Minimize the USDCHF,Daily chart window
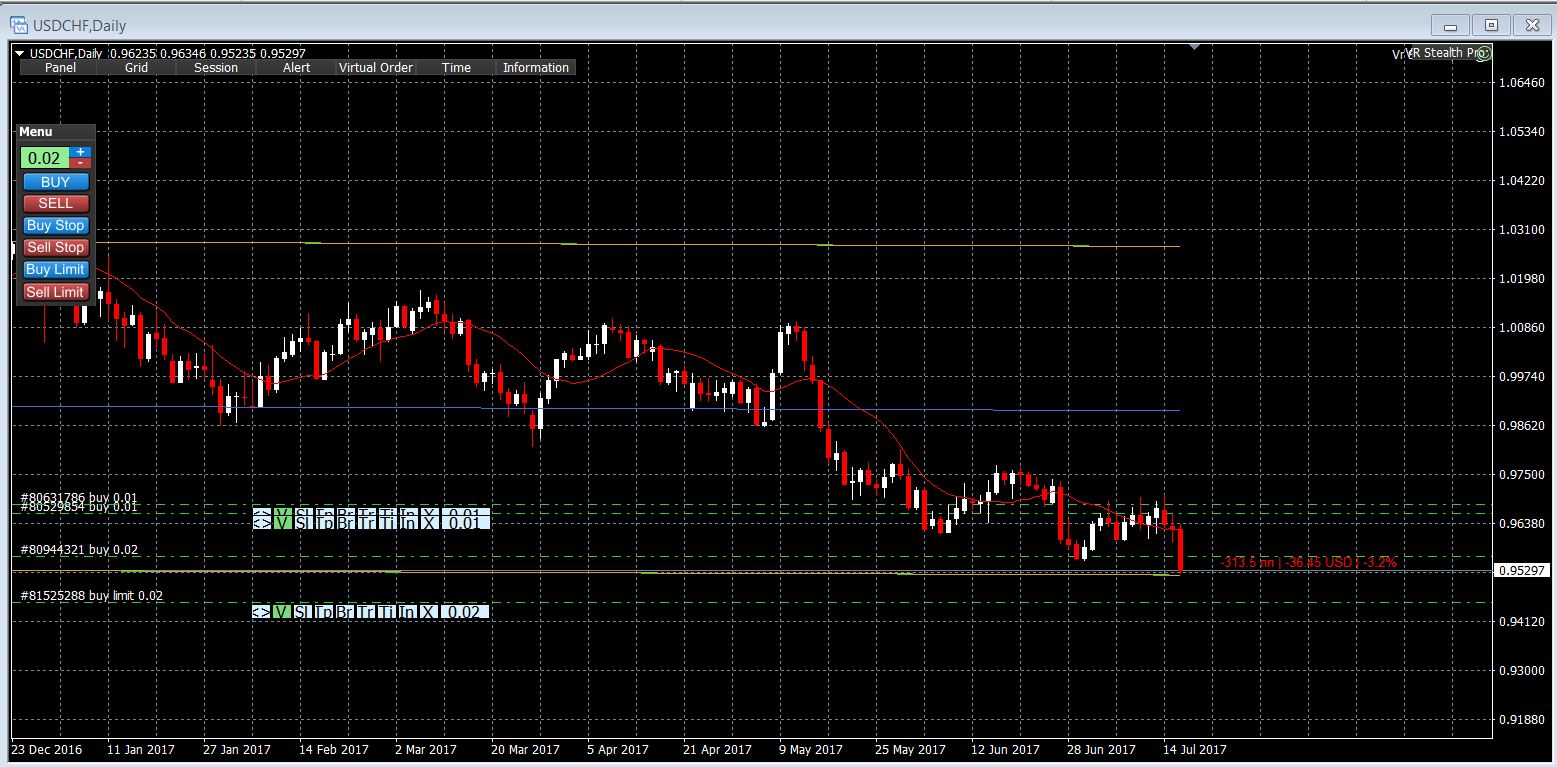 coord(1452,25)
